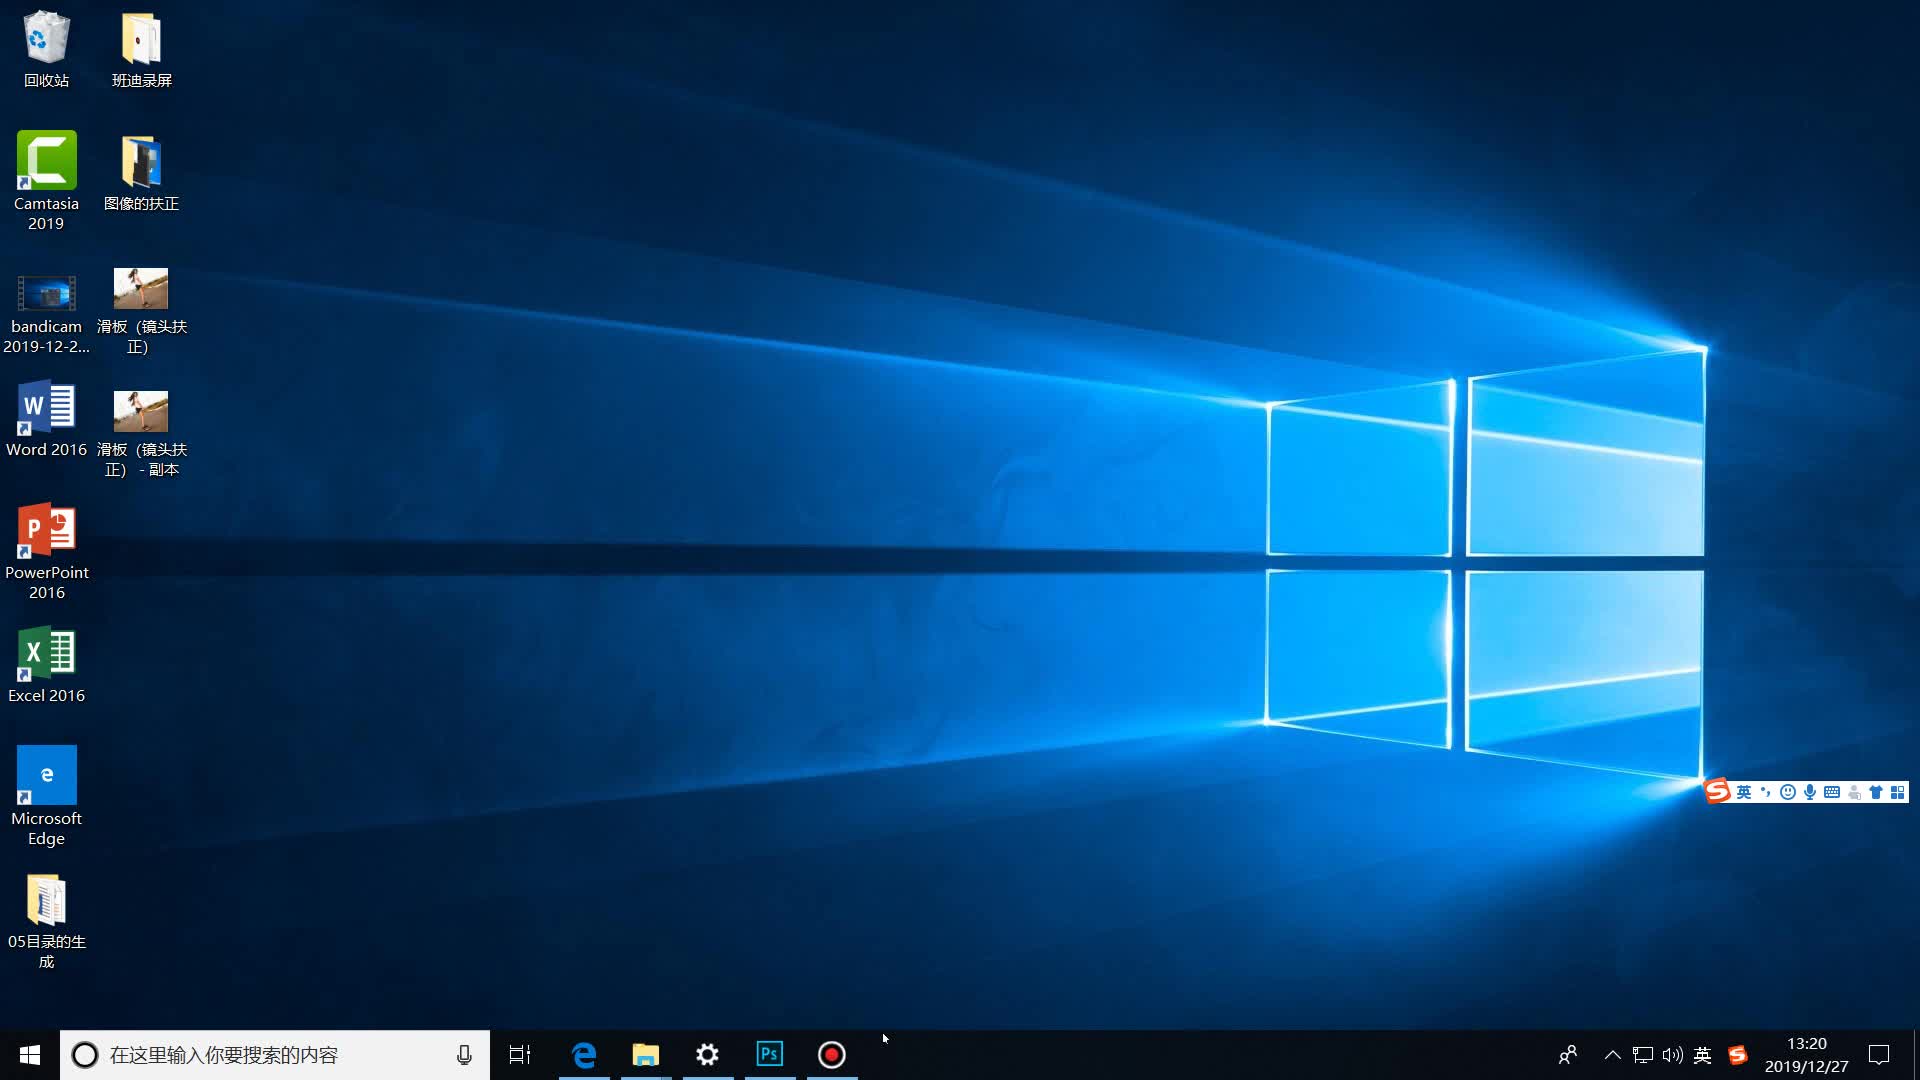Image resolution: width=1920 pixels, height=1080 pixels.
Task: Open the skin shirt icon on Sogou bar
Action: coord(1876,792)
